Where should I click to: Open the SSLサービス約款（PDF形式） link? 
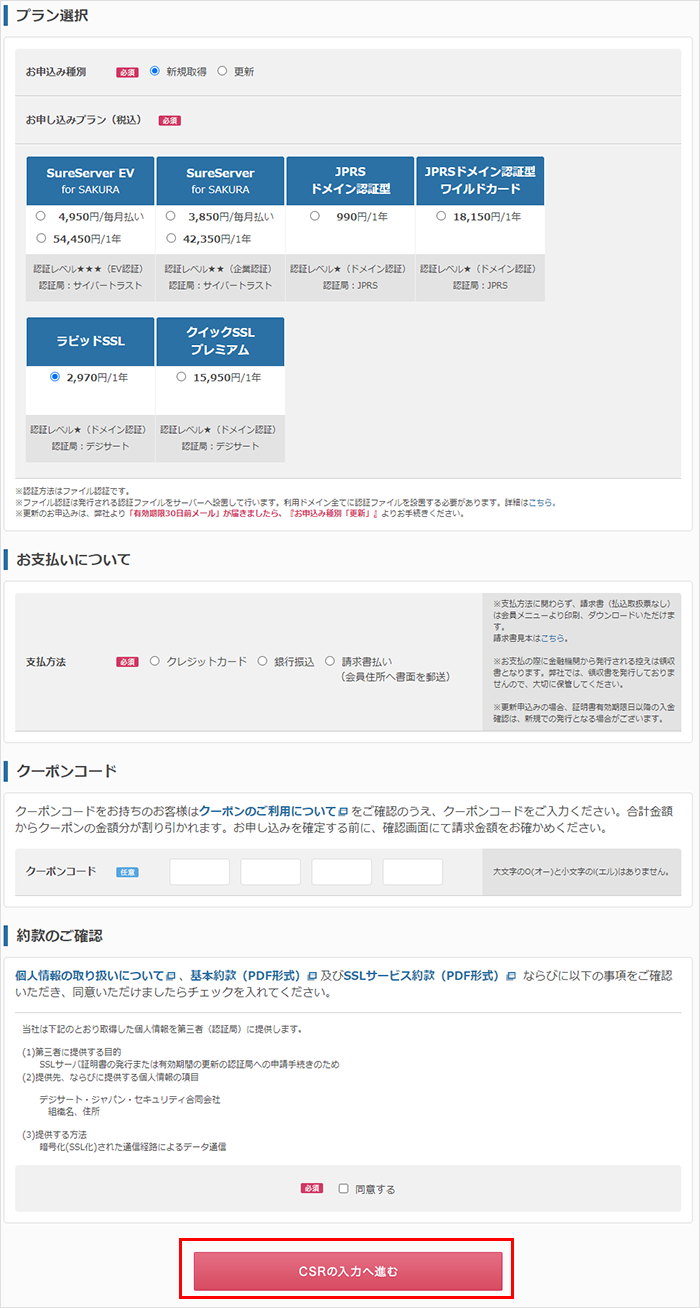(x=424, y=975)
